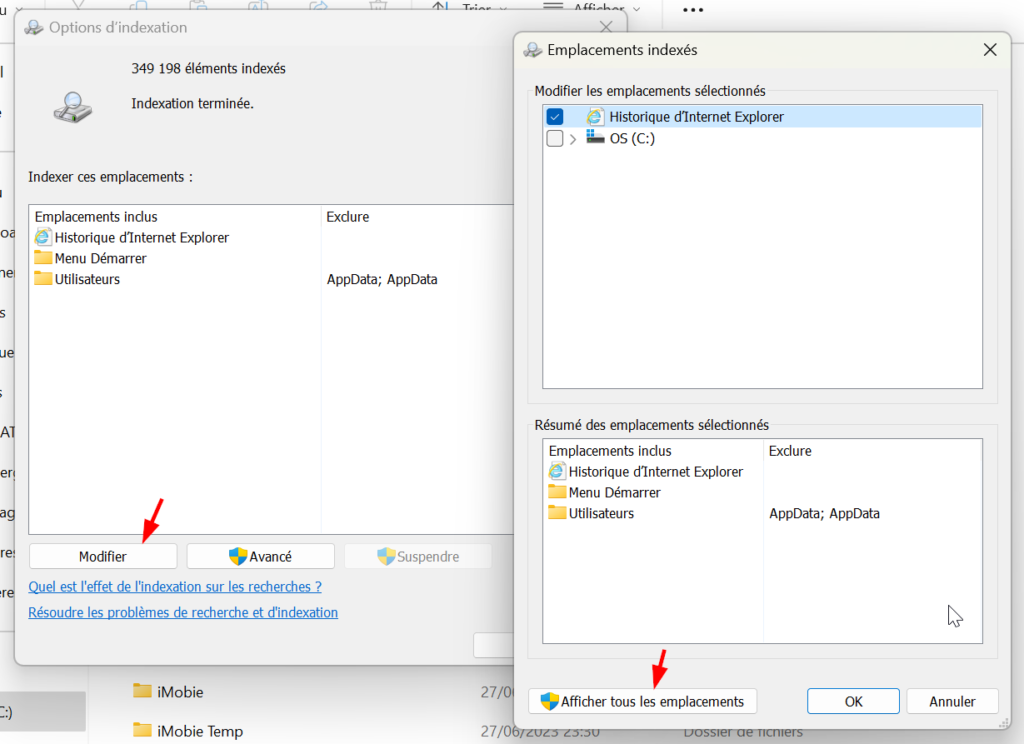Select OS (C:) label in tree
The height and width of the screenshot is (744, 1024).
click(x=632, y=138)
